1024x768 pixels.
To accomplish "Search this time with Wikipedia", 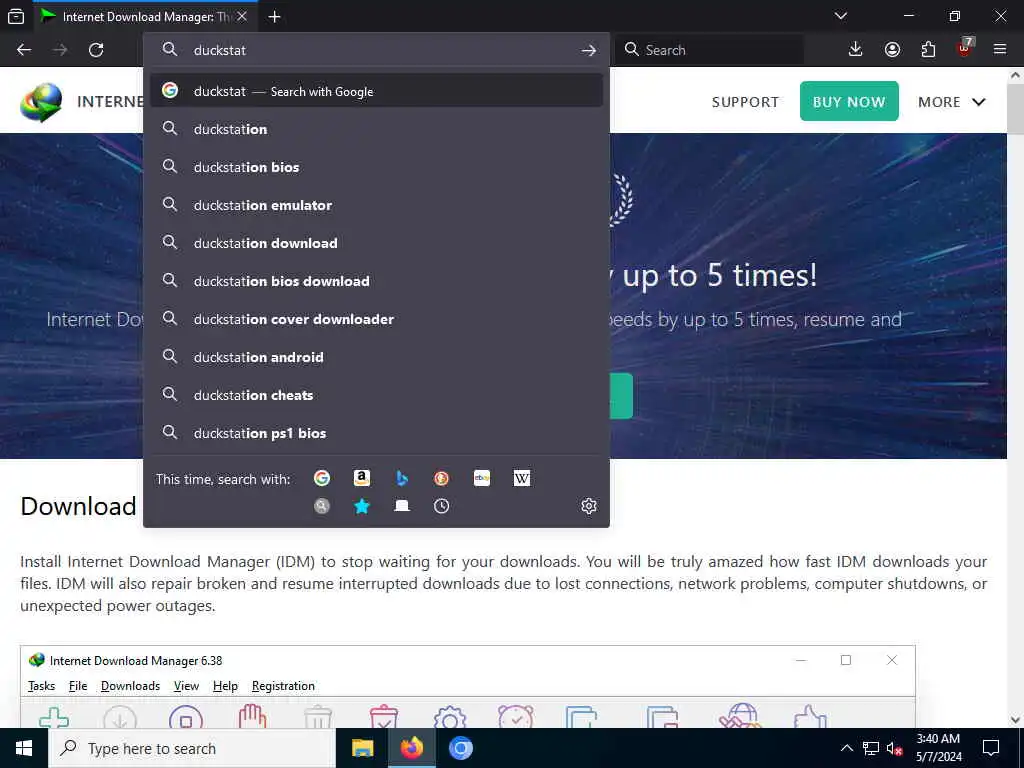I will coord(522,478).
